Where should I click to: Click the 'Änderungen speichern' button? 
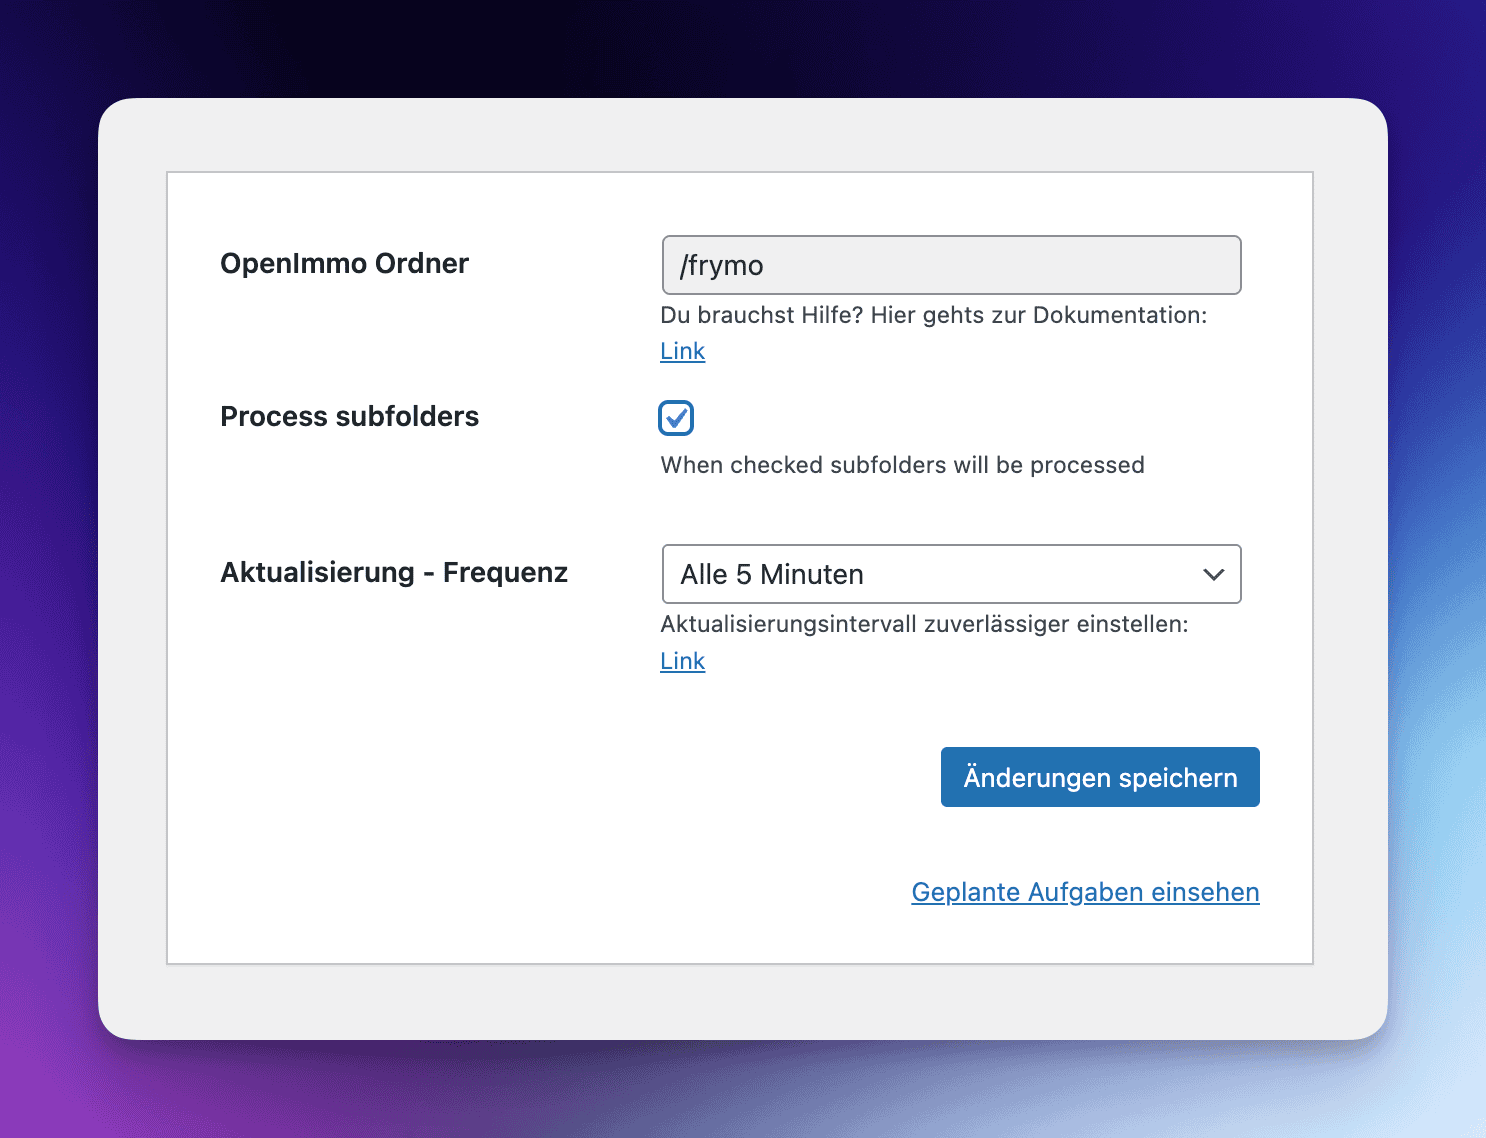pos(1100,777)
